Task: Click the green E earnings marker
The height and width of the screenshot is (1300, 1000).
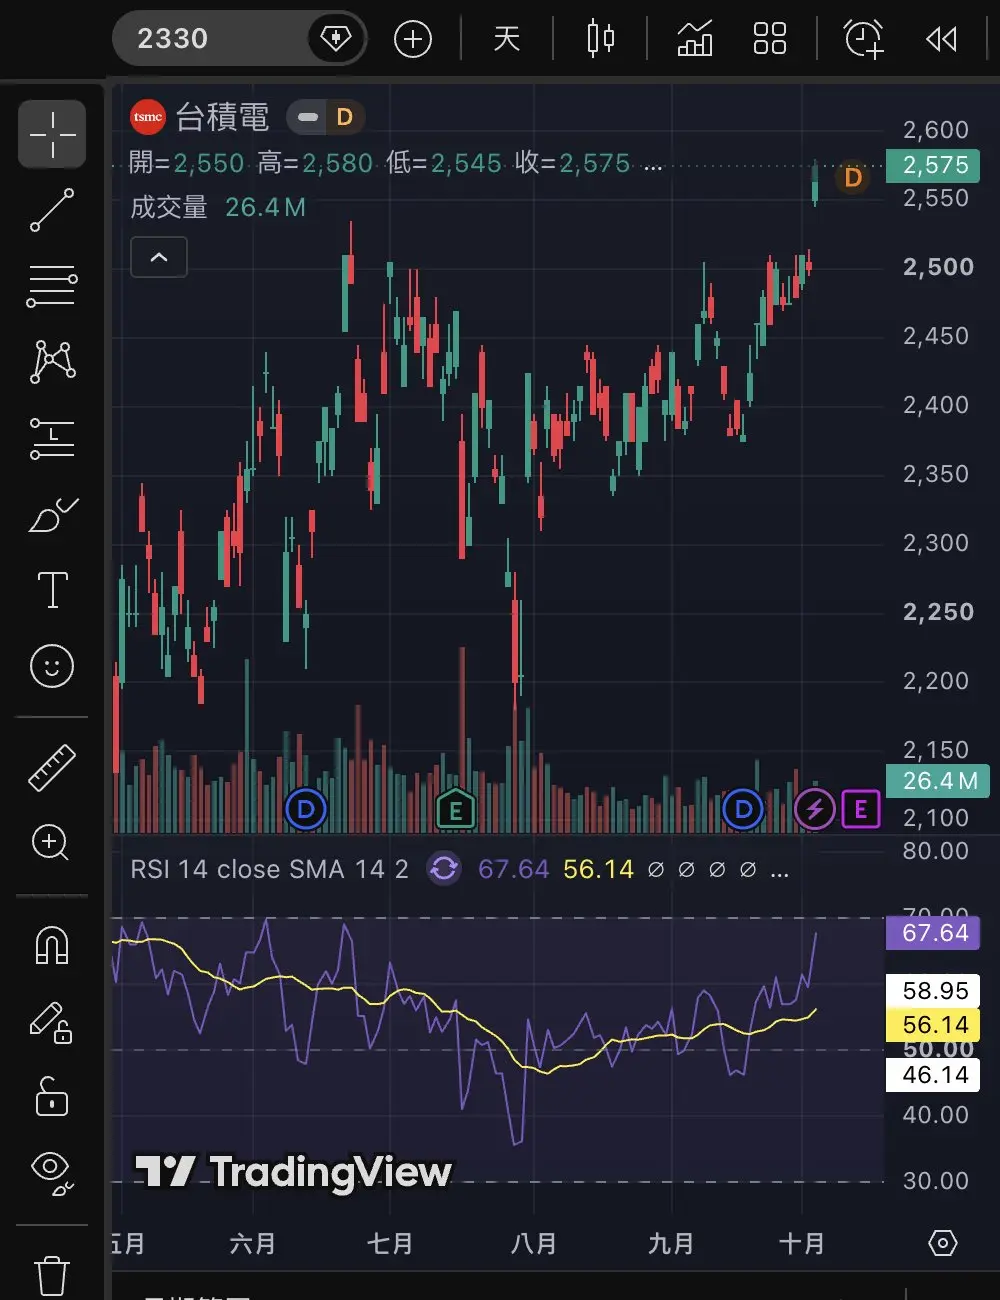Action: [456, 810]
